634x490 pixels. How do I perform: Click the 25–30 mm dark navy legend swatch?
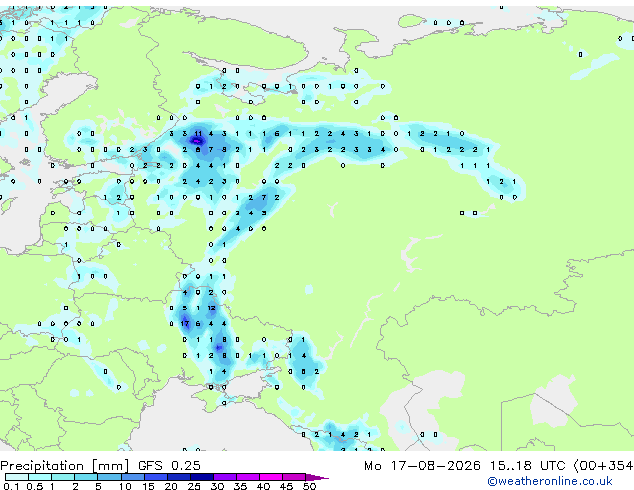tap(201, 477)
